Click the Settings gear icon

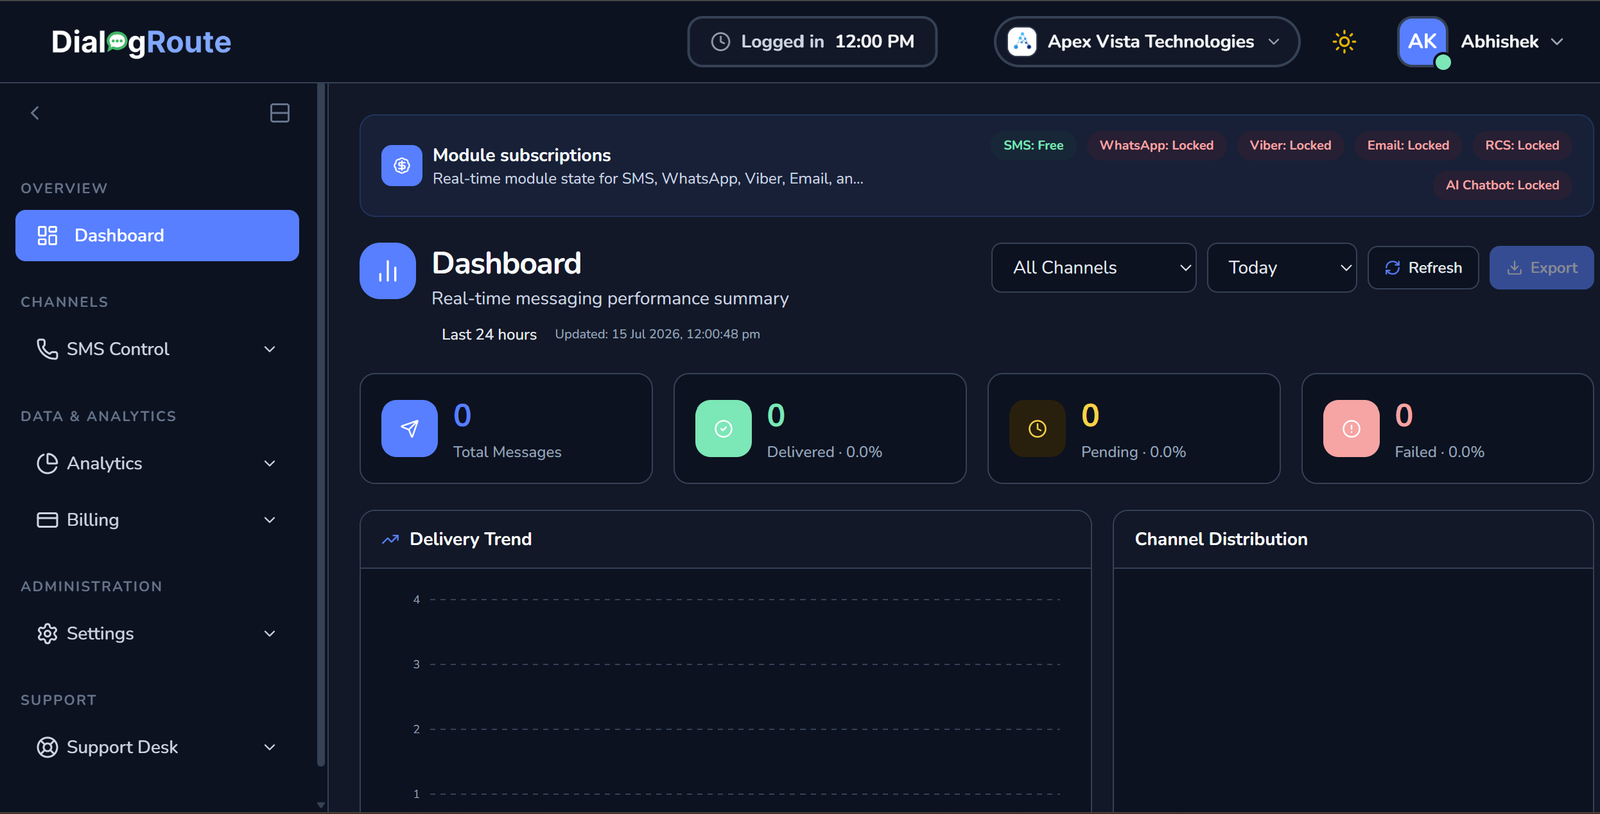(x=47, y=634)
